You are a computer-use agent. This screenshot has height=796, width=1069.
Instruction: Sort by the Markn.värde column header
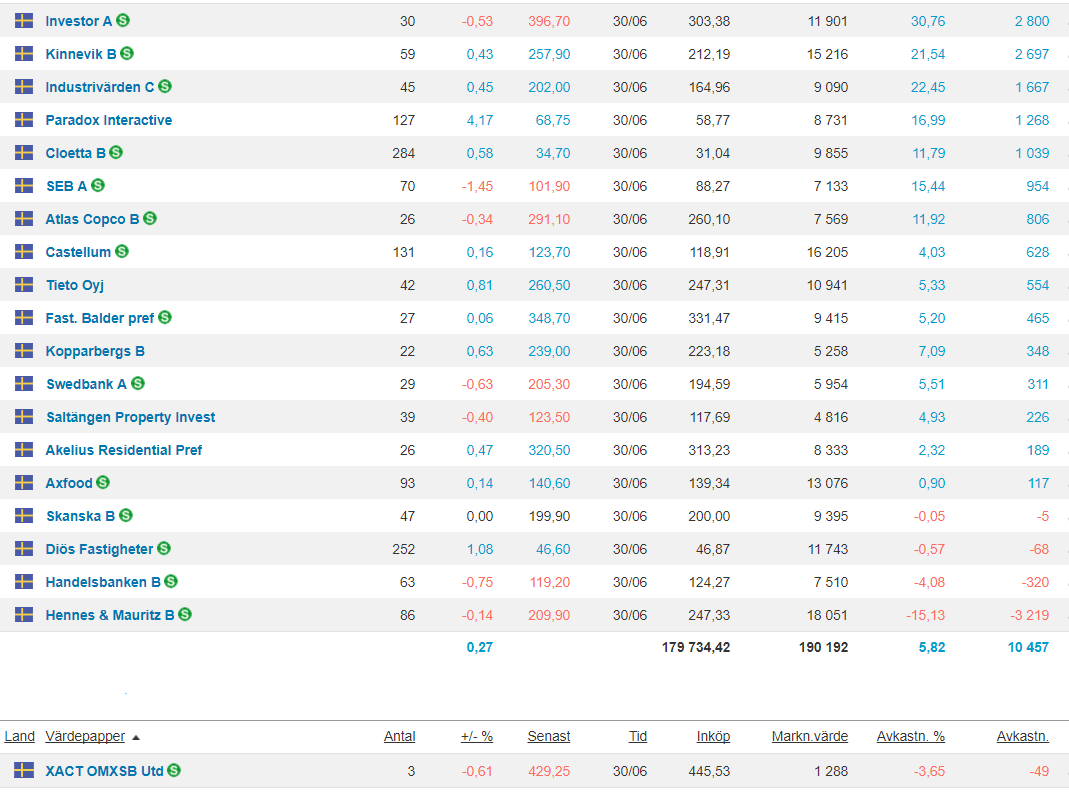click(809, 736)
